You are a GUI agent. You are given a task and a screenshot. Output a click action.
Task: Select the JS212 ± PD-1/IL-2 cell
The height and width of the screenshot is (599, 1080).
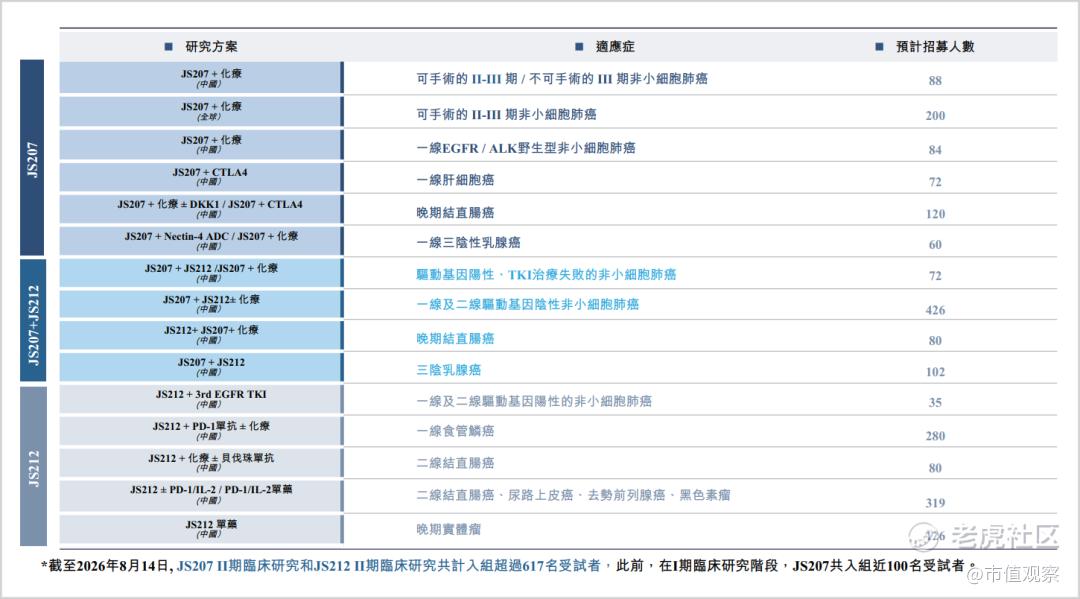click(x=201, y=494)
